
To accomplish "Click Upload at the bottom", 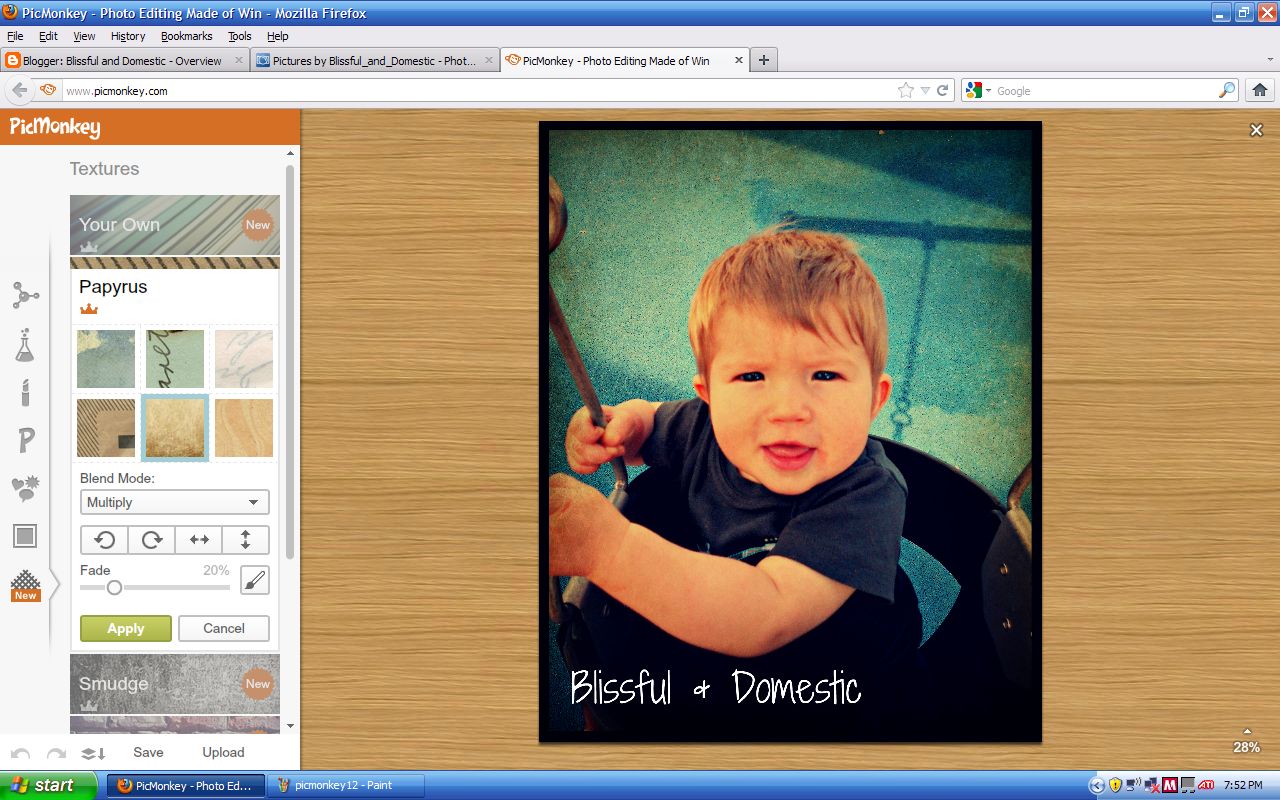I will [223, 752].
